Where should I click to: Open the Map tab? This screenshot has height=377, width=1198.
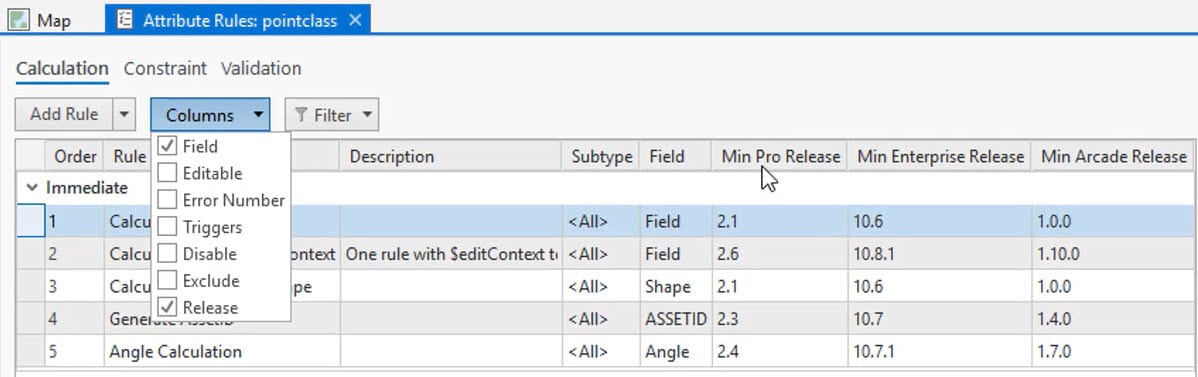click(x=52, y=21)
